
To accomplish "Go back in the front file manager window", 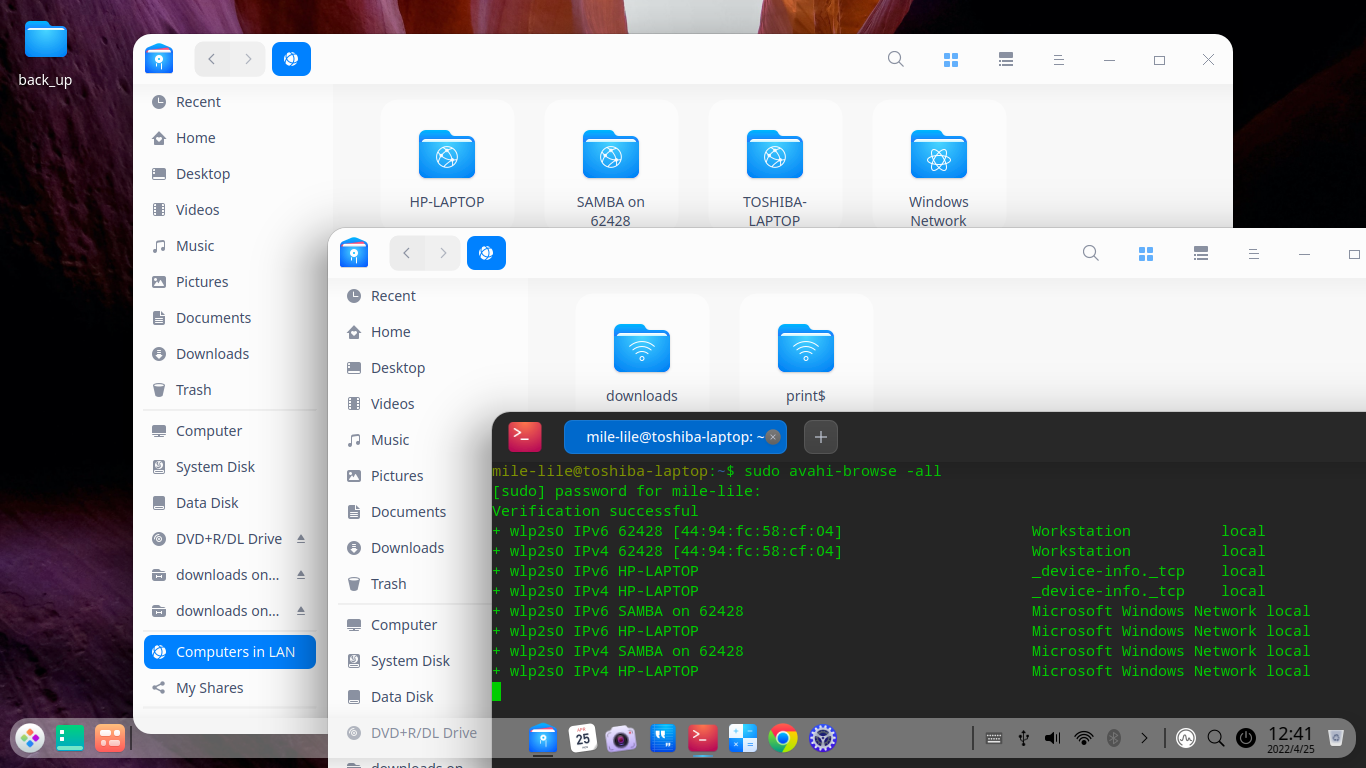I will click(x=407, y=253).
